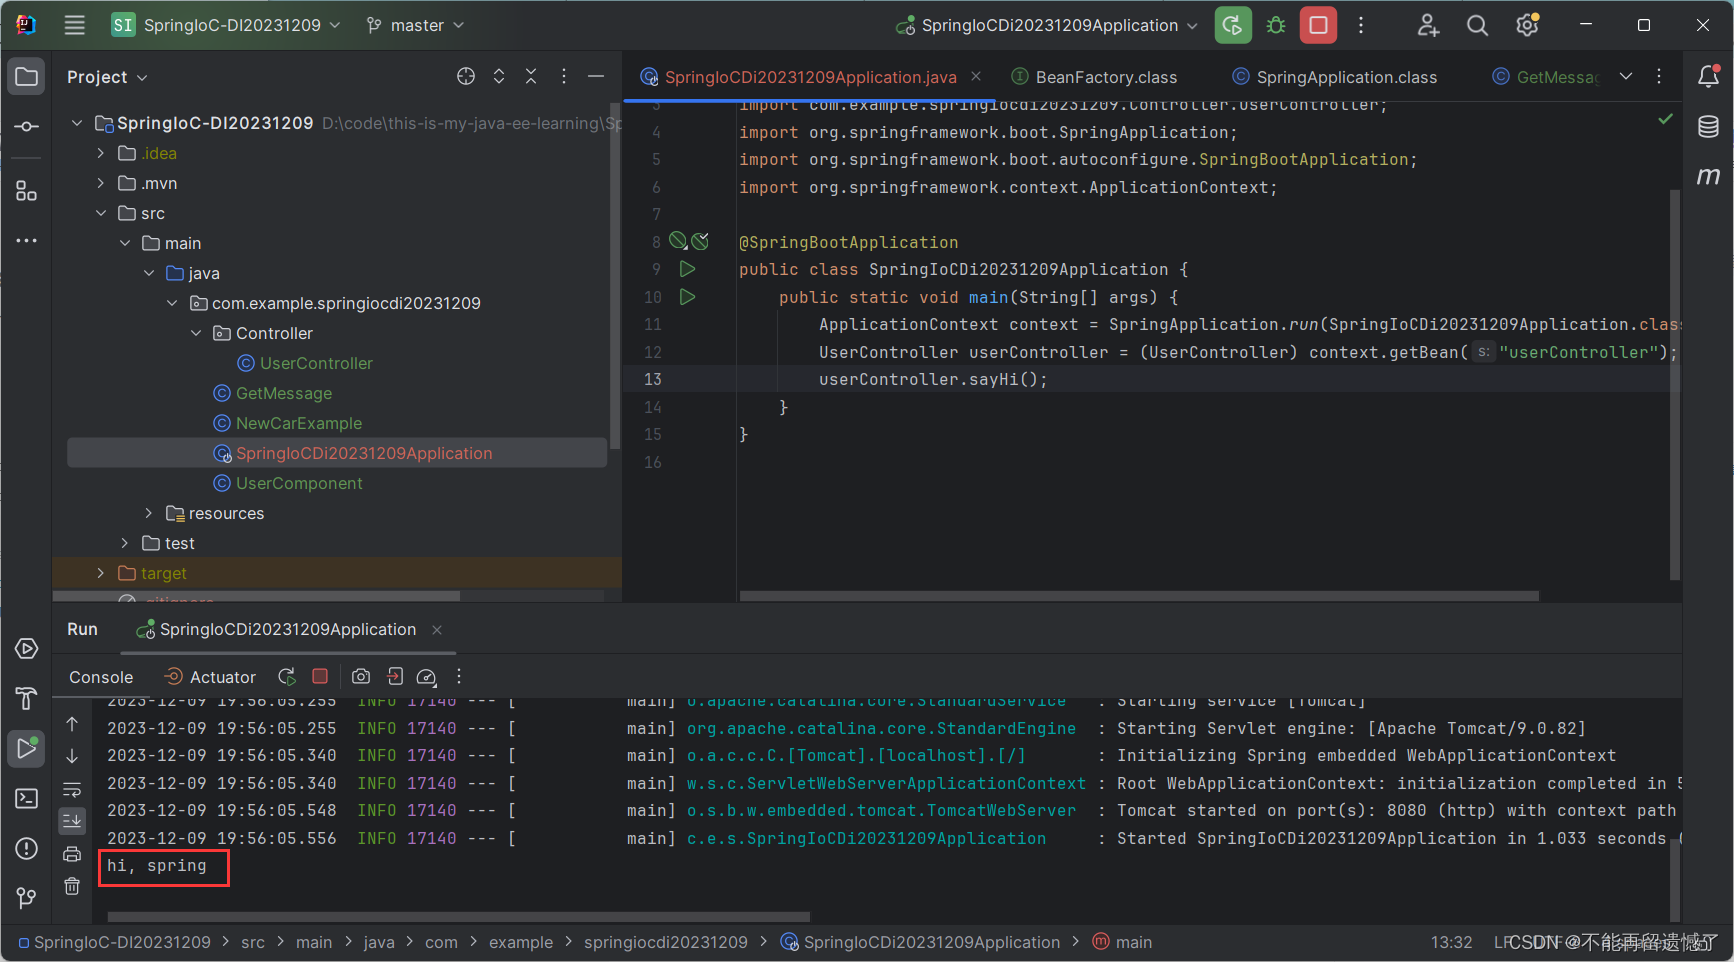1734x962 pixels.
Task: Run main method from line 10 gutter
Action: [687, 297]
